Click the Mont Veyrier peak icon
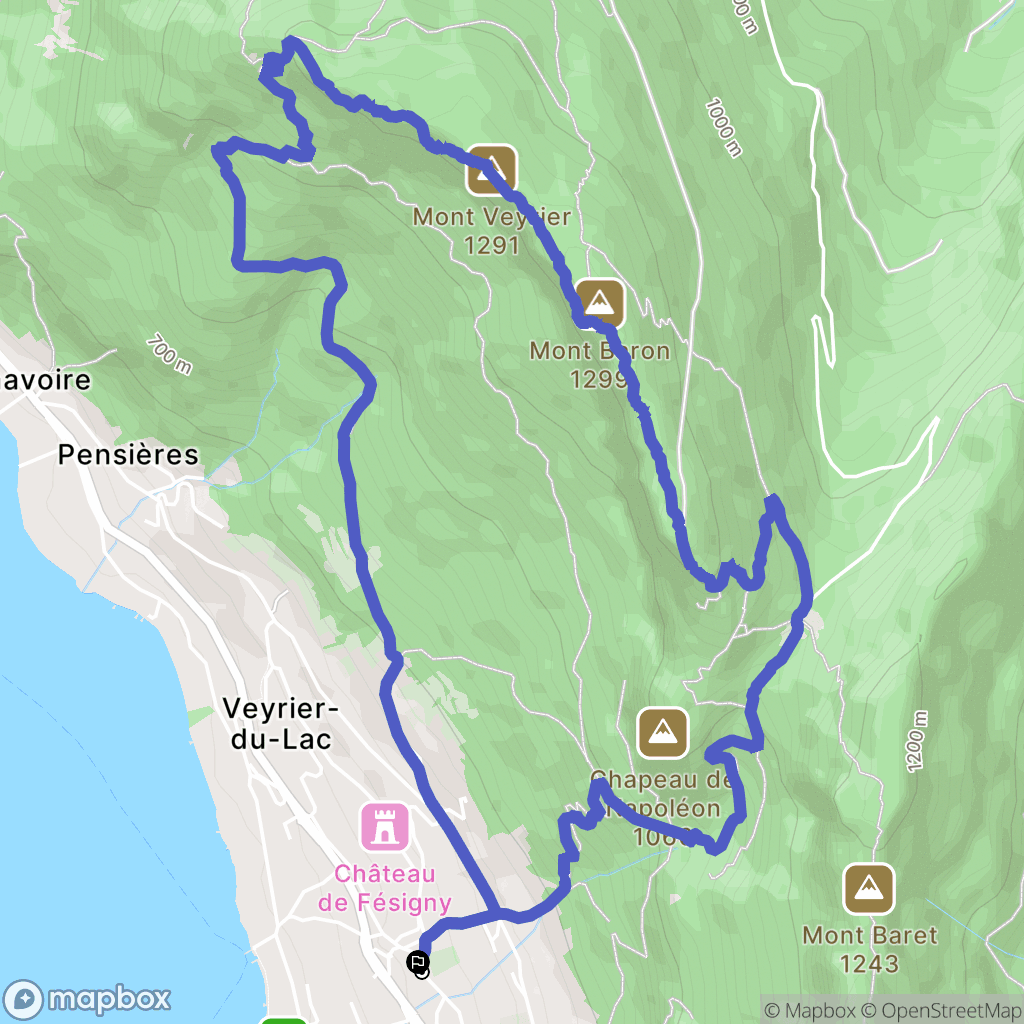Screen dimensions: 1024x1024 coord(491,170)
